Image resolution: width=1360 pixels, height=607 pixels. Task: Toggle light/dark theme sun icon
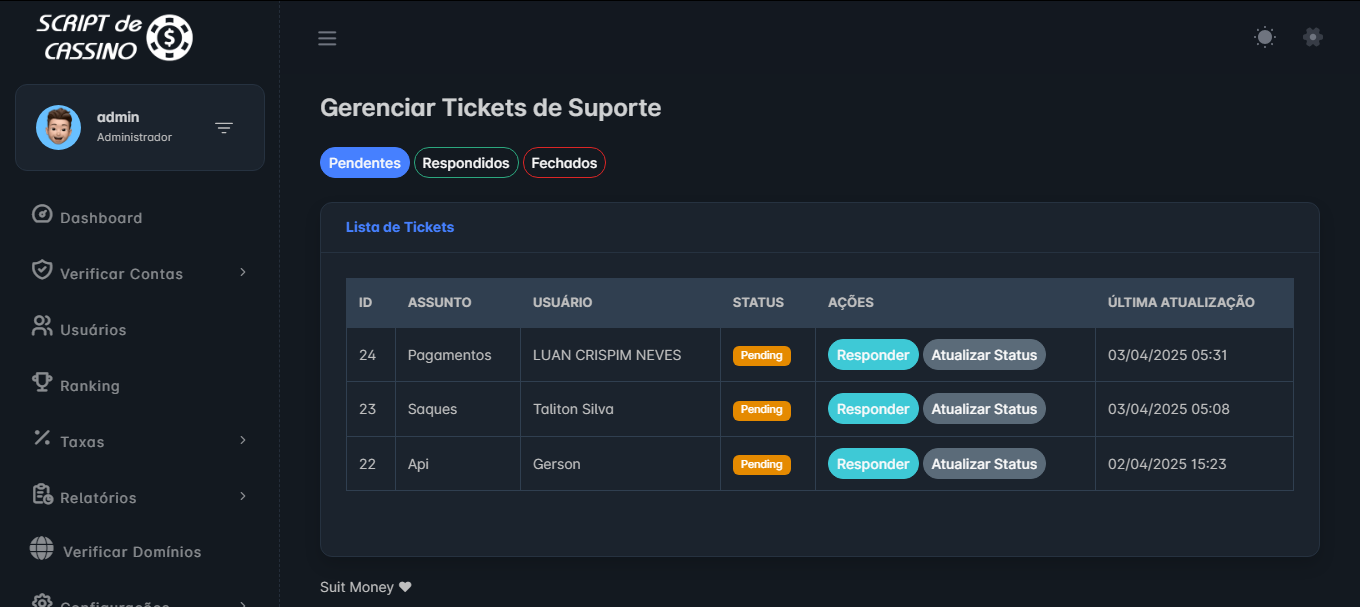tap(1265, 37)
